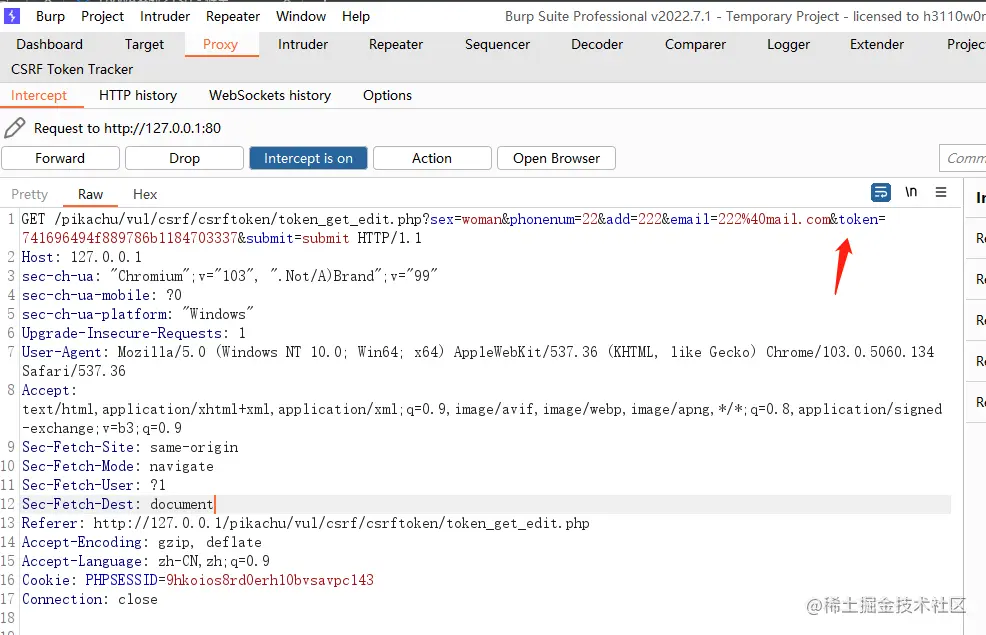The image size is (986, 635).
Task: Click the GET request path token_get_edit.php
Action: pos(350,219)
